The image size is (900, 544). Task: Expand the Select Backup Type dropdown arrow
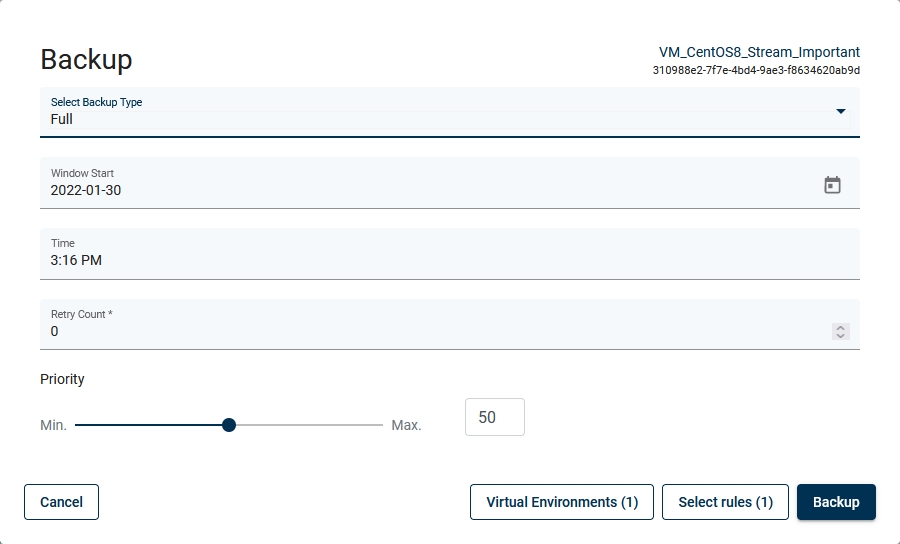pos(840,111)
